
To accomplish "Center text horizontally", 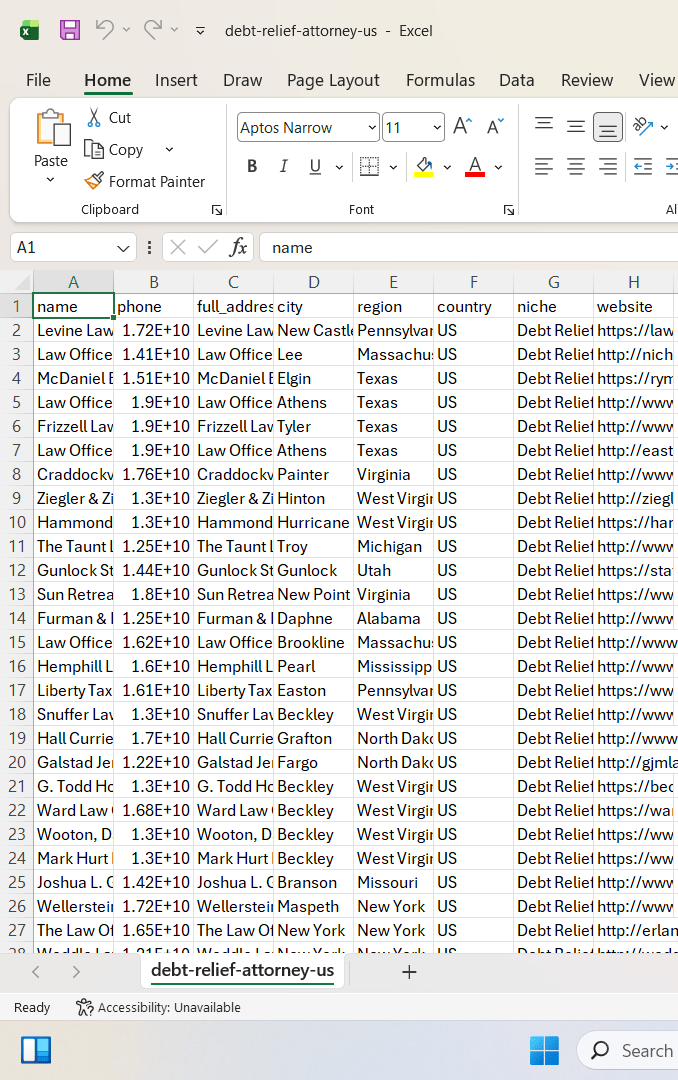I will click(x=576, y=166).
